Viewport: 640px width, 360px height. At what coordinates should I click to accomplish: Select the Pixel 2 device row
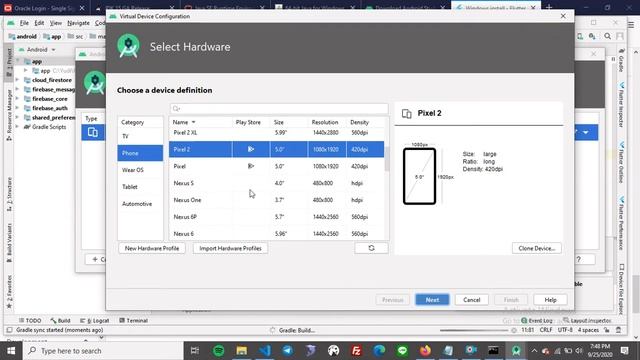[277, 149]
